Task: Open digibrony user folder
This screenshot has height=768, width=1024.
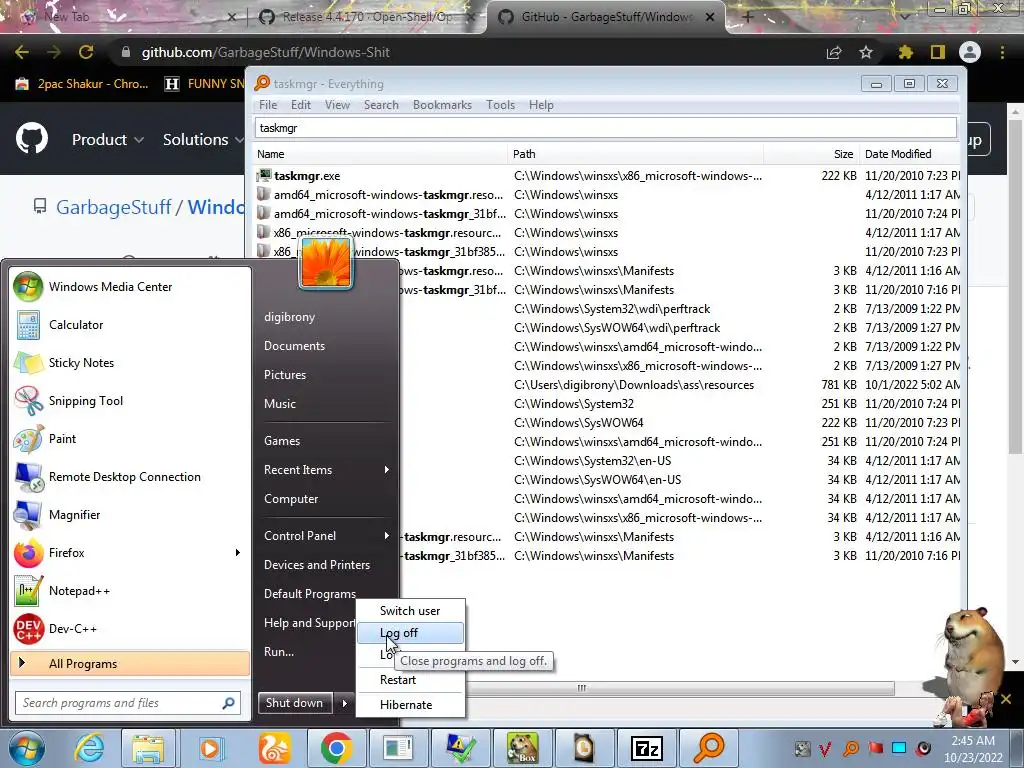Action: pyautogui.click(x=289, y=317)
